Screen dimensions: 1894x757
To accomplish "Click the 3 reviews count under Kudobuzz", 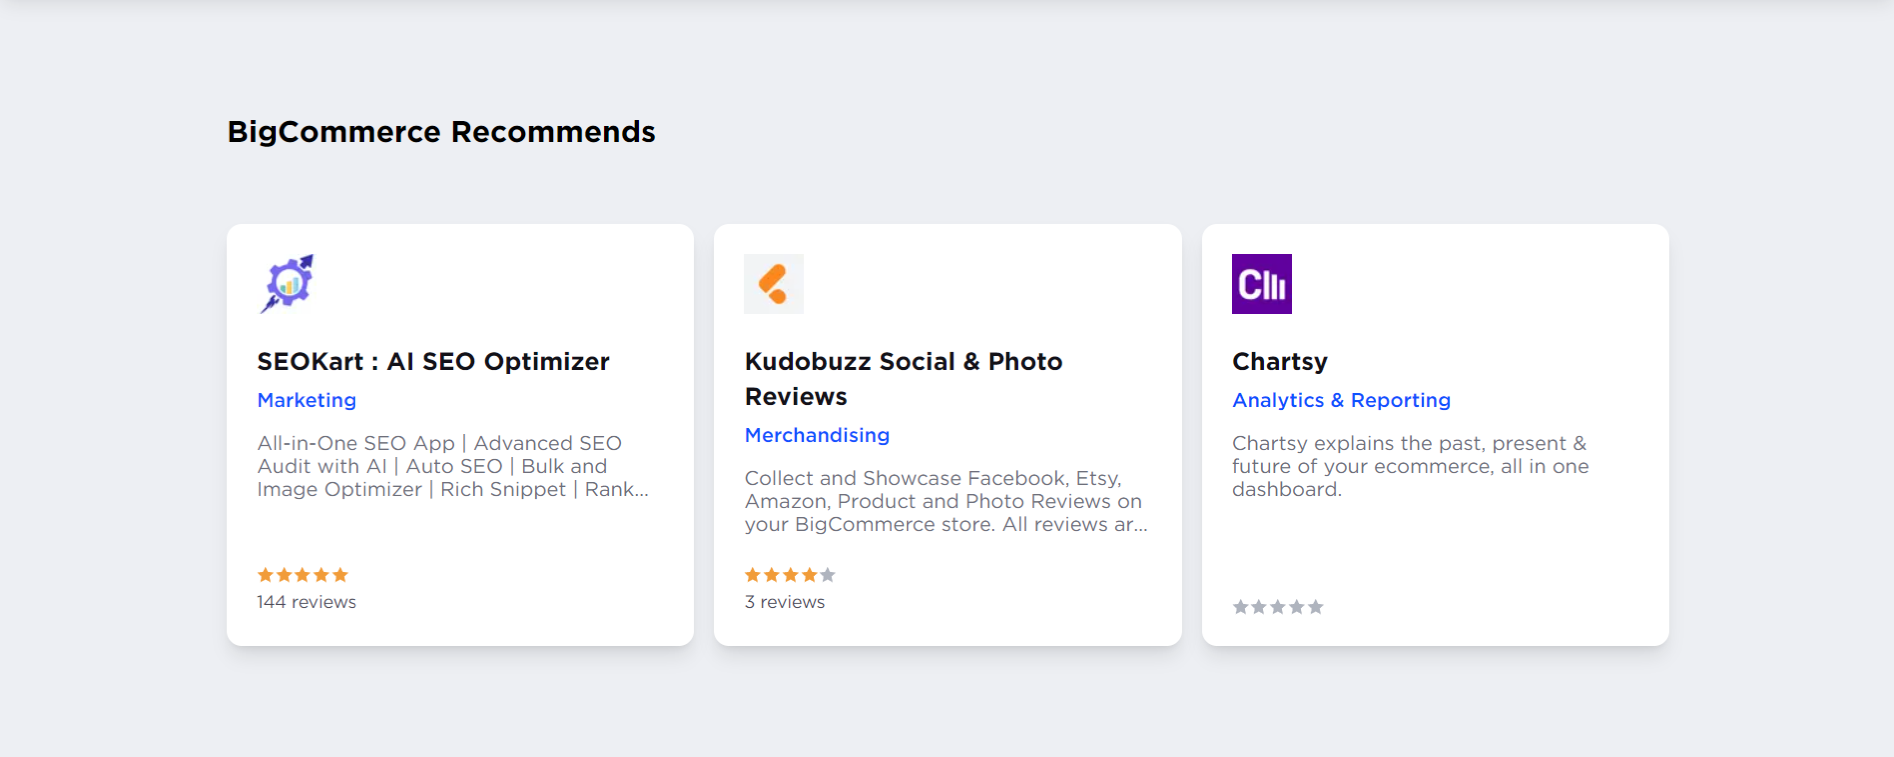I will pos(784,601).
